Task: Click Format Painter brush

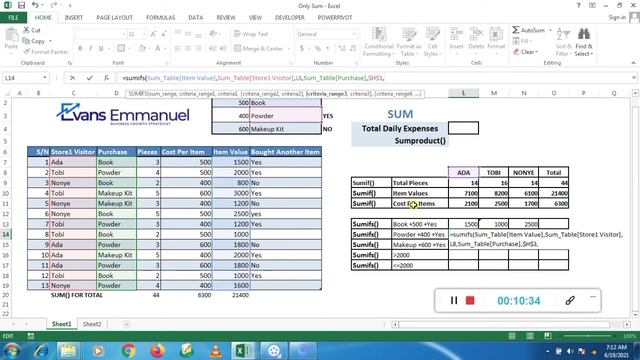Action: point(45,52)
